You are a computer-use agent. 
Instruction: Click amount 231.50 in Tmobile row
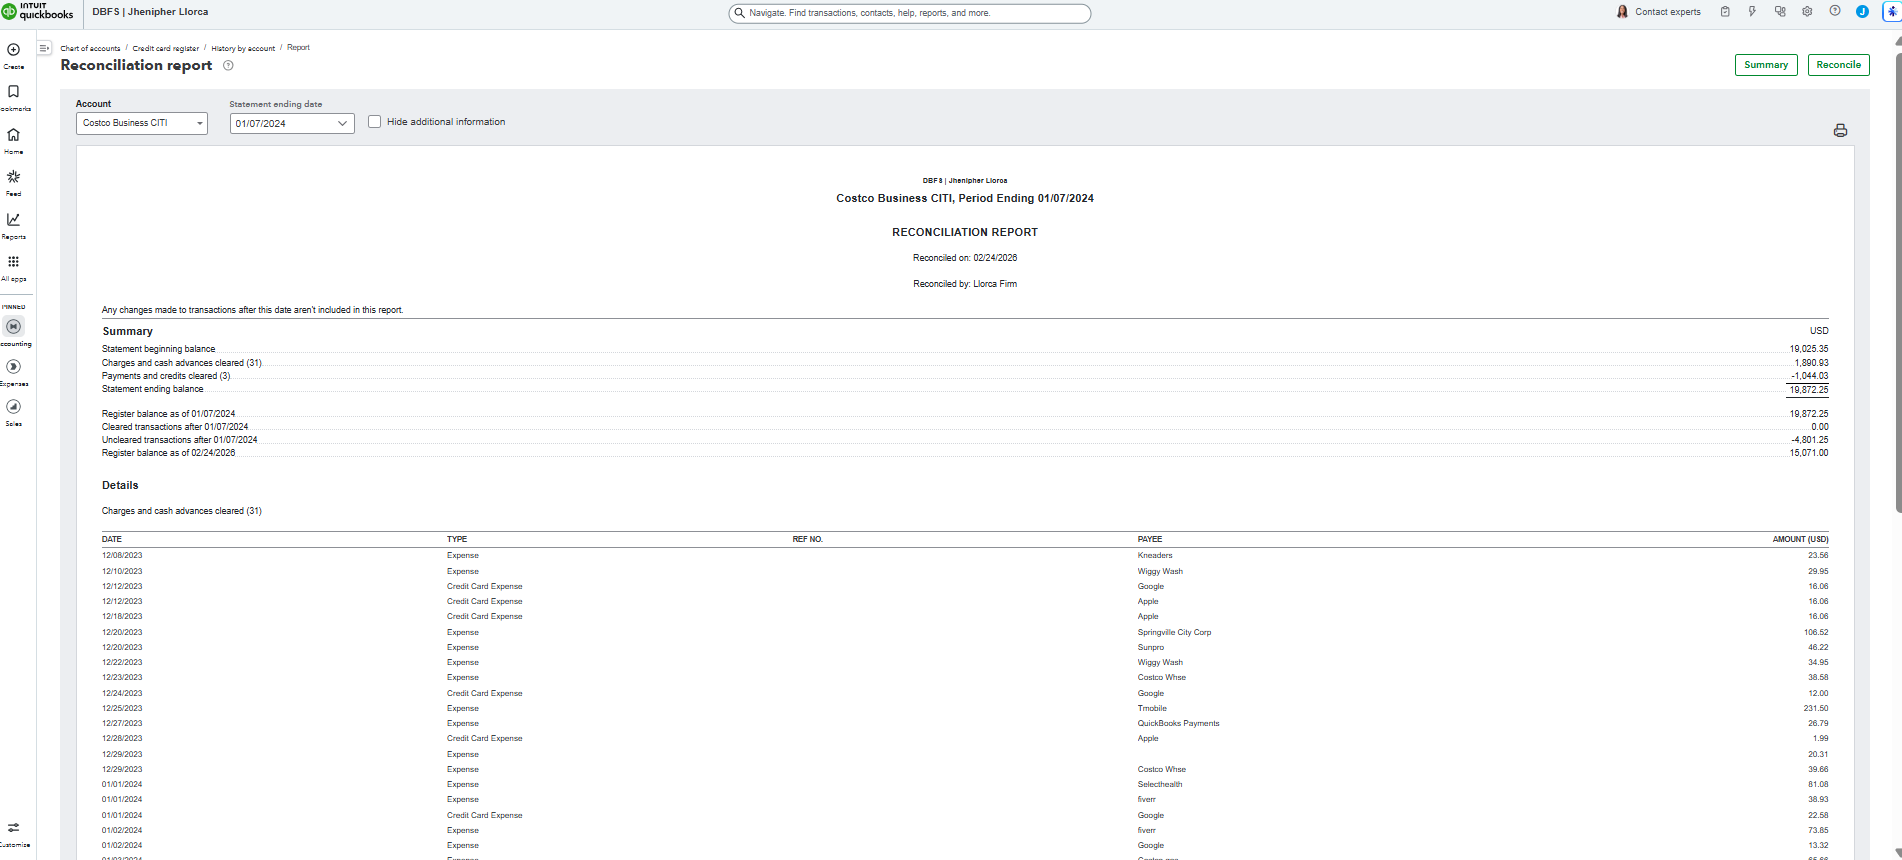(1816, 708)
